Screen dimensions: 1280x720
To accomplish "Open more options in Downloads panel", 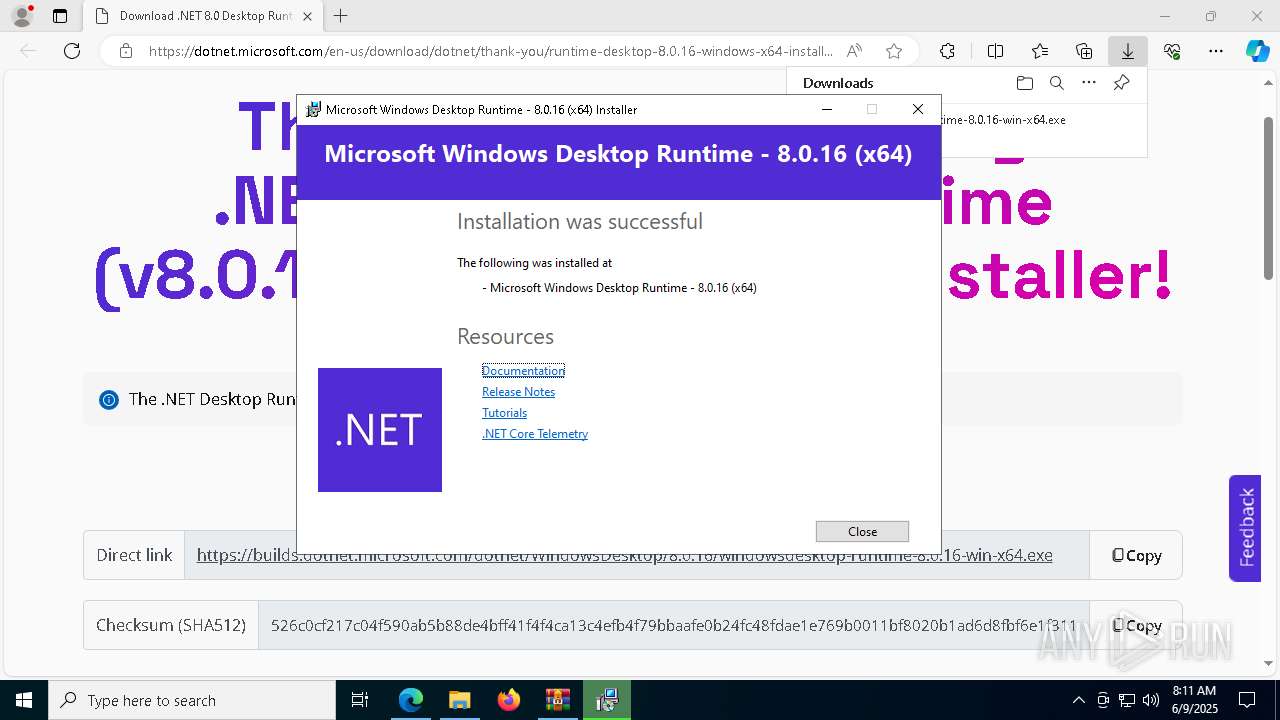I will pyautogui.click(x=1089, y=83).
